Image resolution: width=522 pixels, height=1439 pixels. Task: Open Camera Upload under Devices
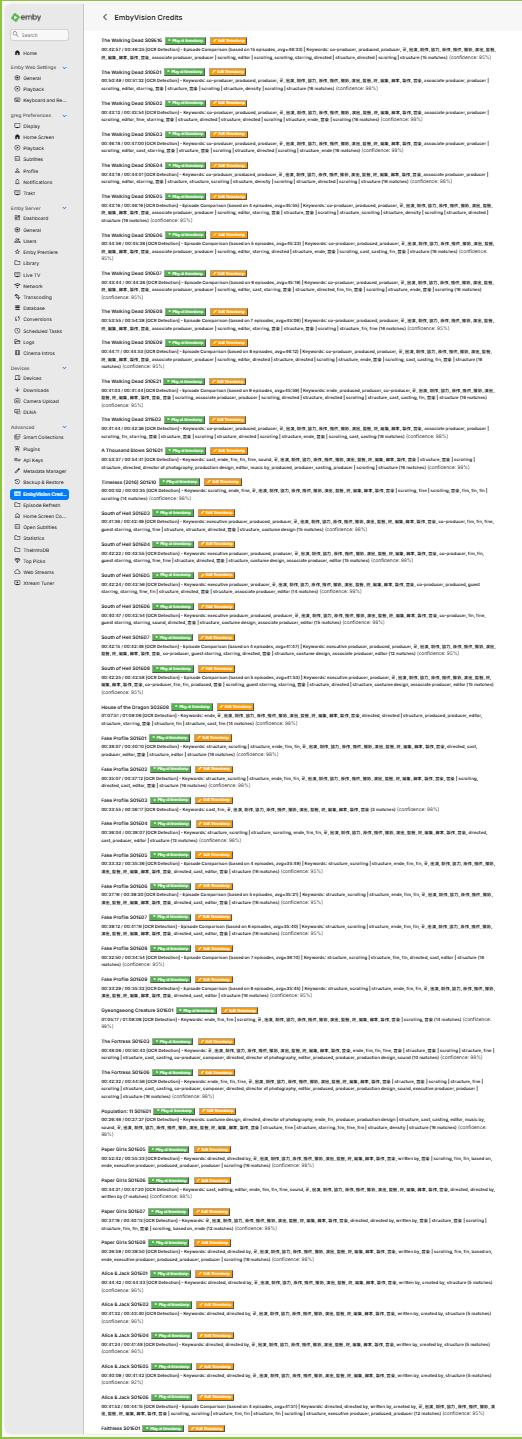pos(40,399)
